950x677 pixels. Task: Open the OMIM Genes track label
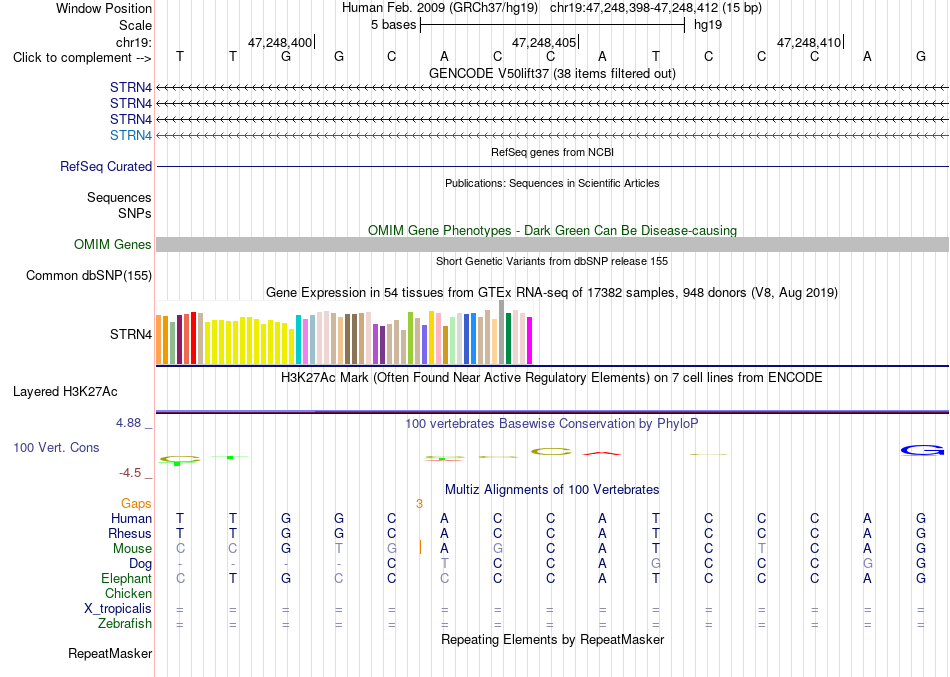coord(113,244)
